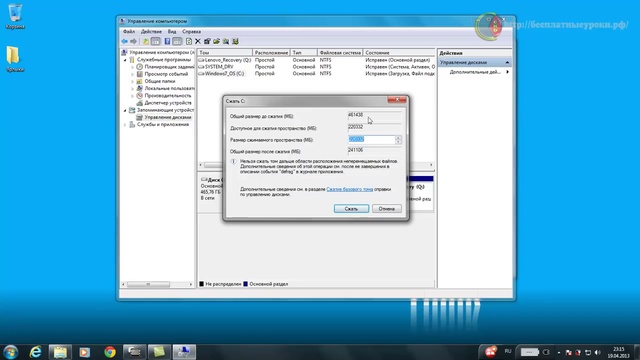
Task: Click the volume speaker tray icon
Action: [598, 352]
